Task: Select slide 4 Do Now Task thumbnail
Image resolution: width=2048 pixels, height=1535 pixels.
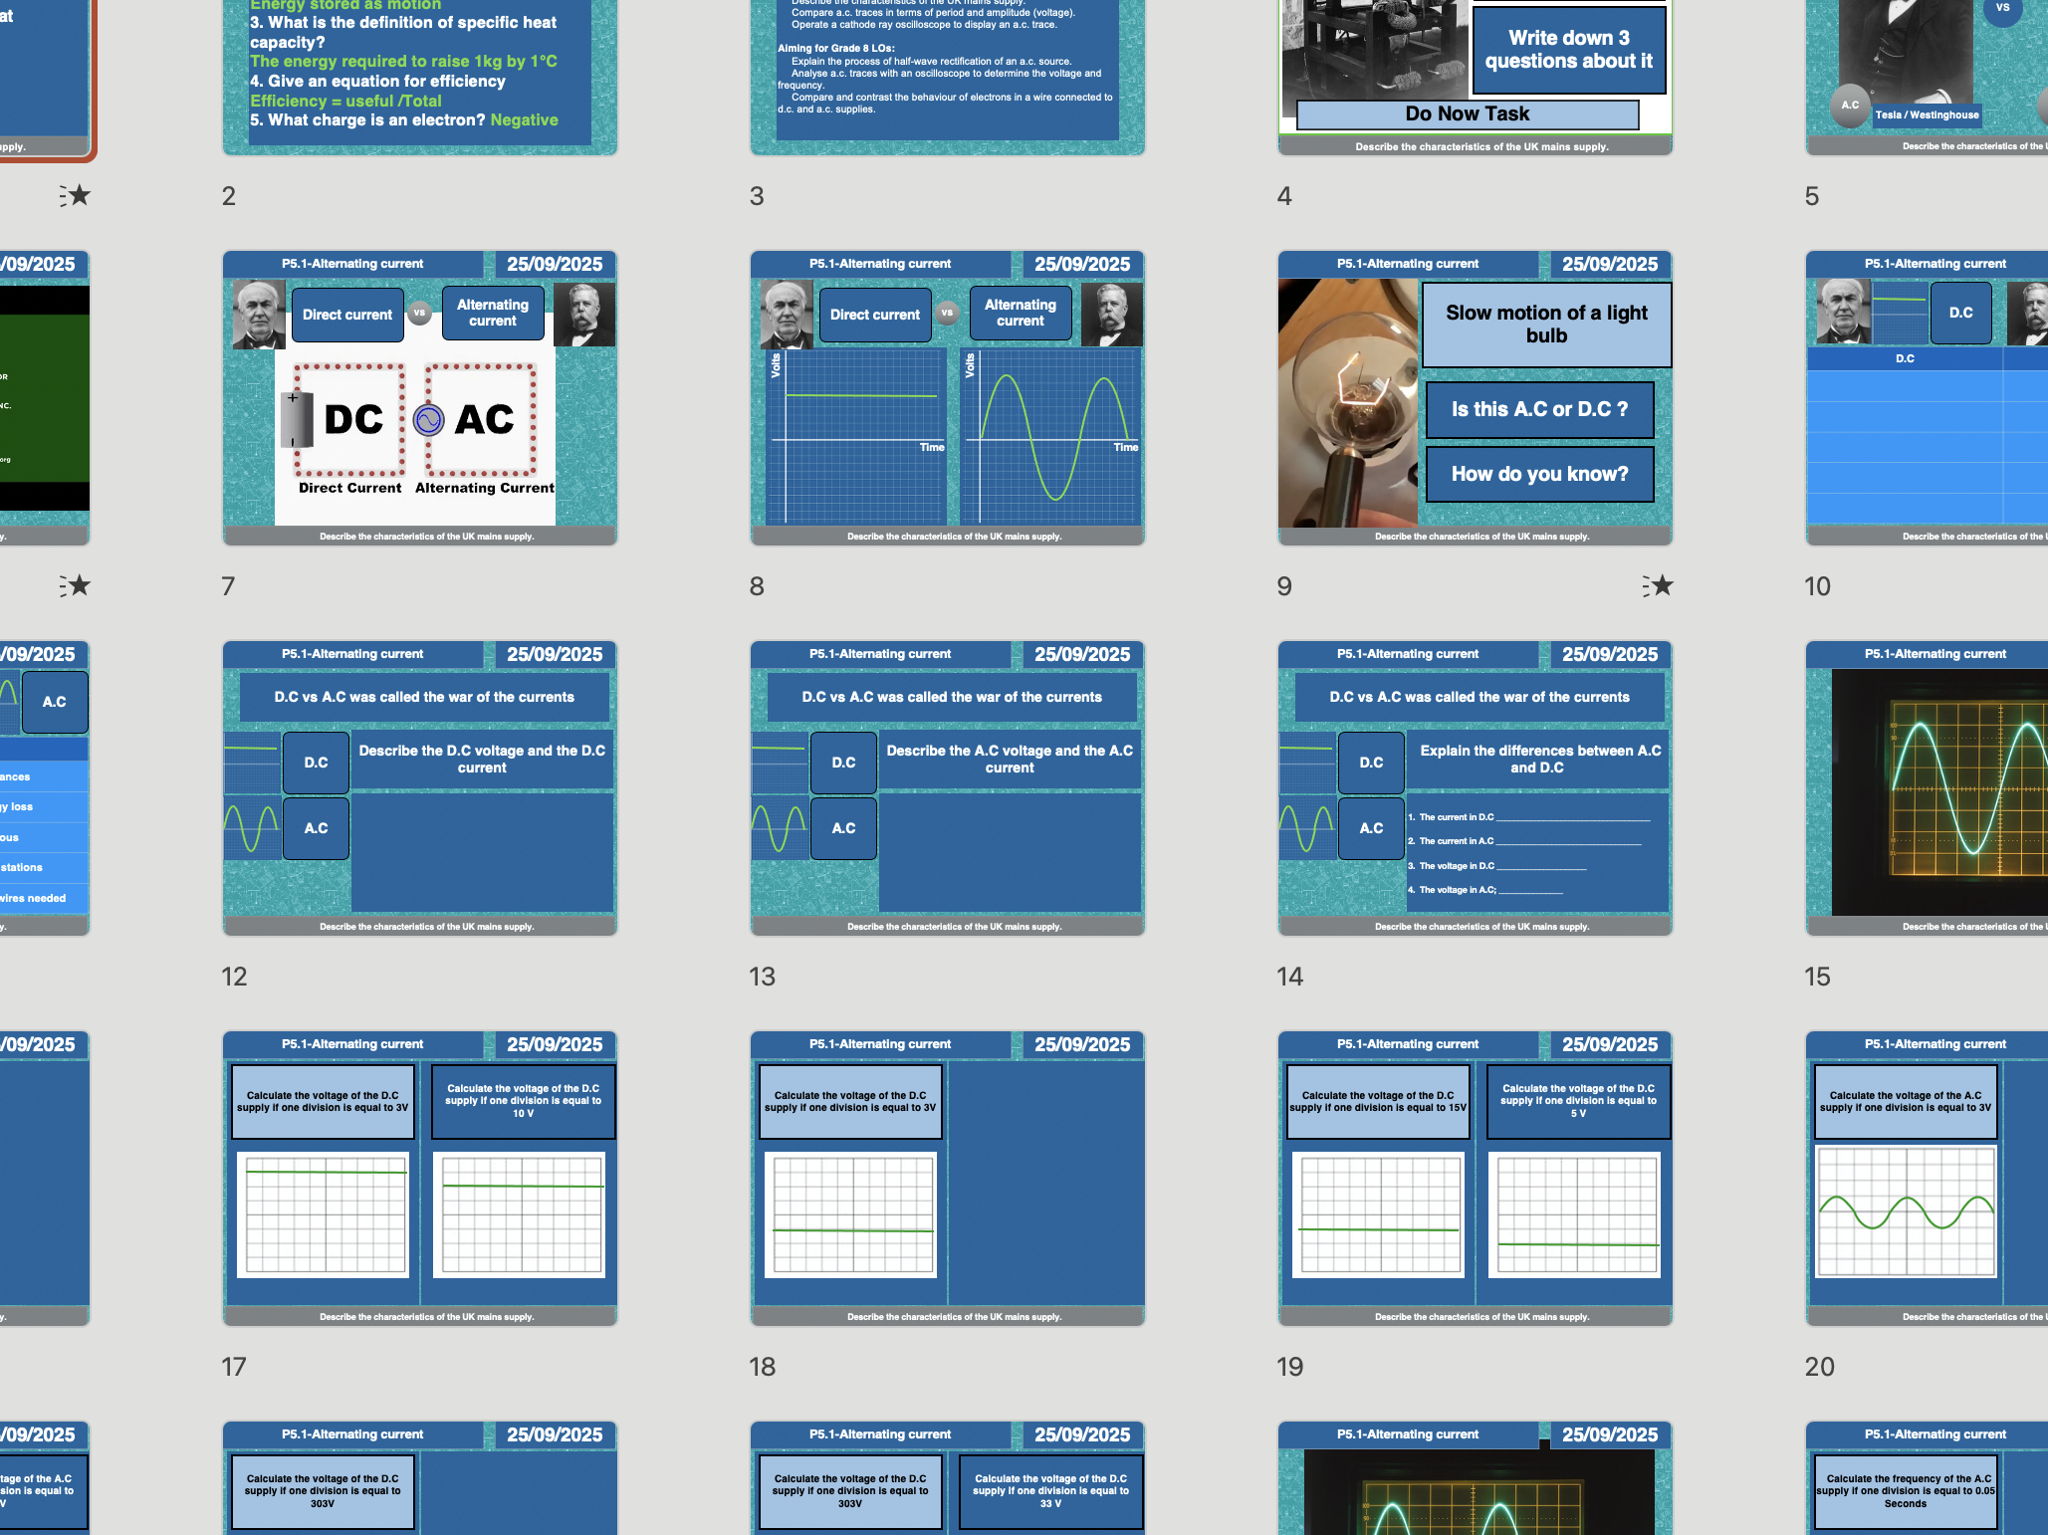Action: 1474,75
